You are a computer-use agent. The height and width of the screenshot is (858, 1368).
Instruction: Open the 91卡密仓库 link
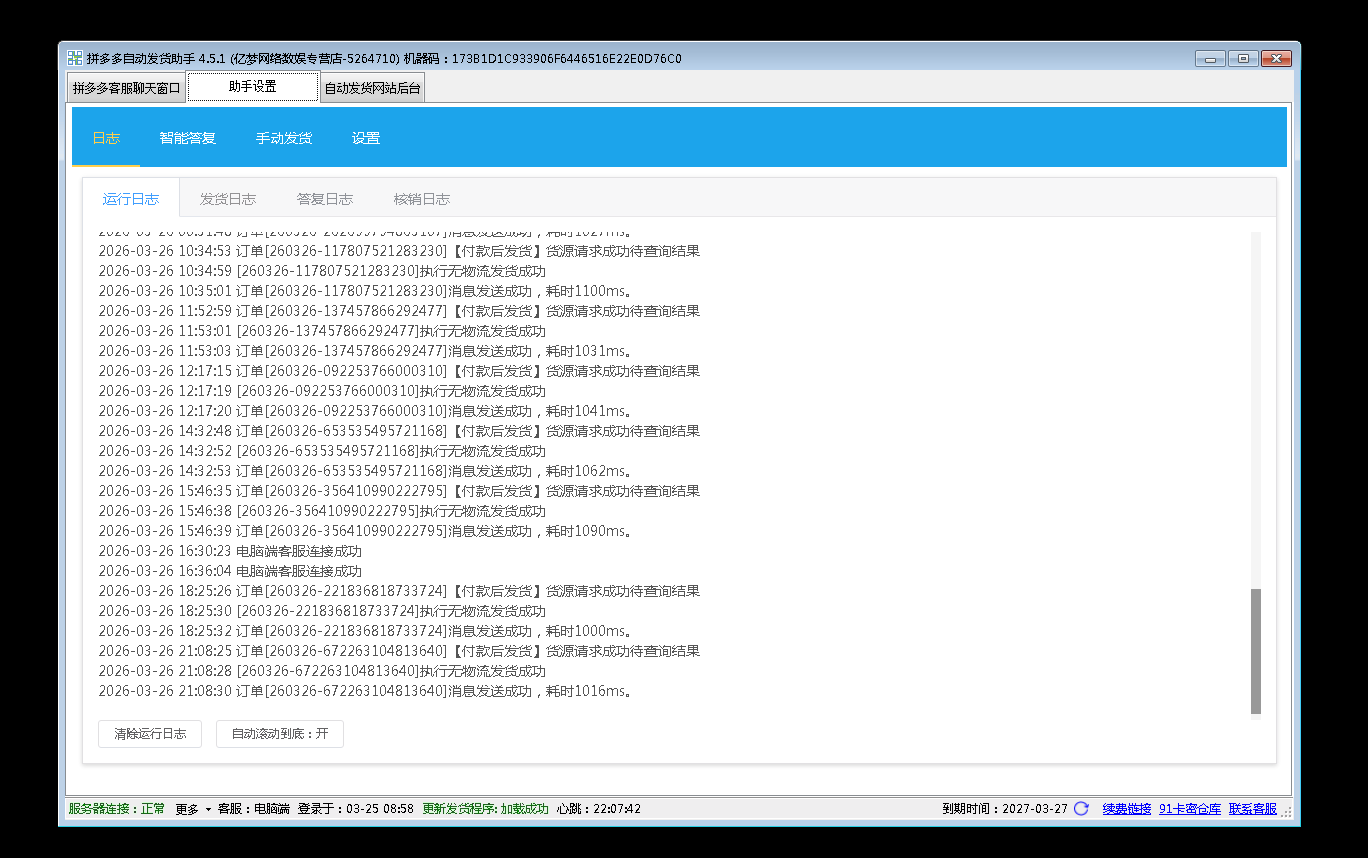tap(1190, 808)
